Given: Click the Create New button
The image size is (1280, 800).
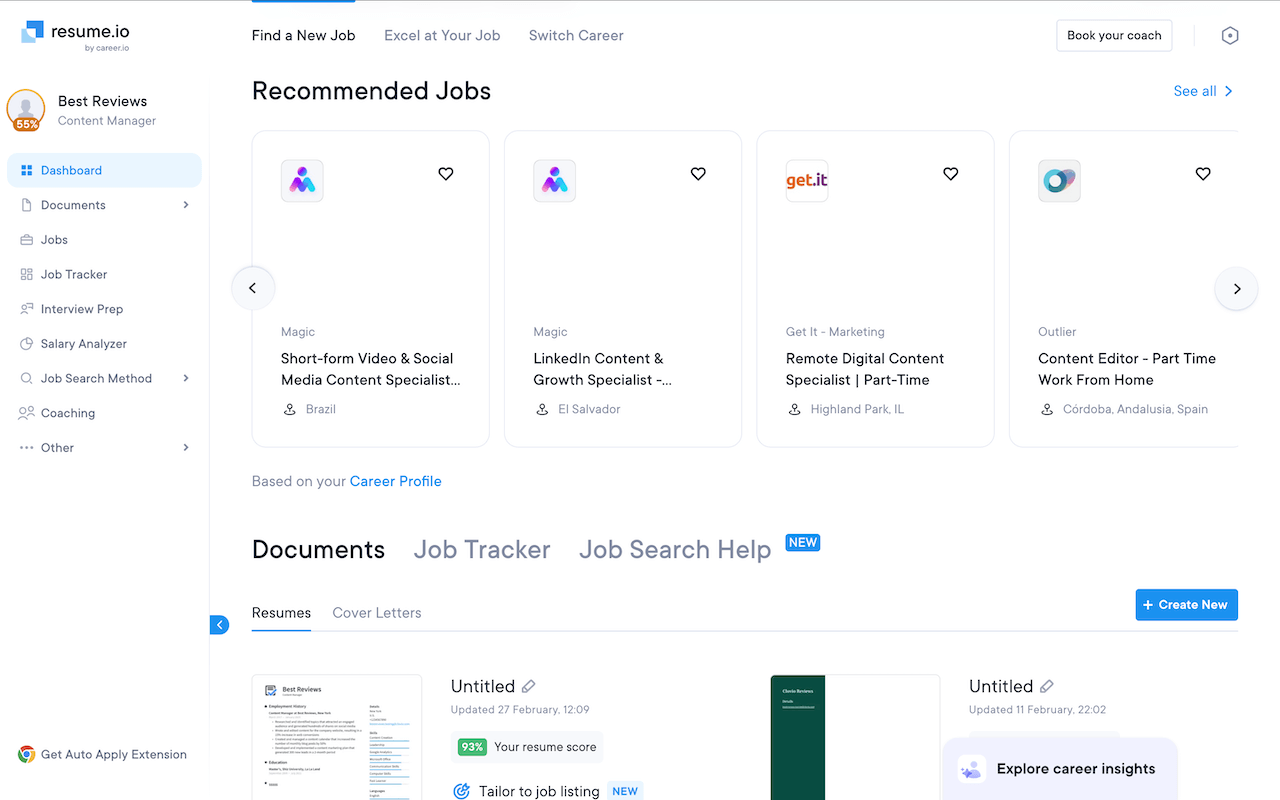Looking at the screenshot, I should coord(1186,605).
